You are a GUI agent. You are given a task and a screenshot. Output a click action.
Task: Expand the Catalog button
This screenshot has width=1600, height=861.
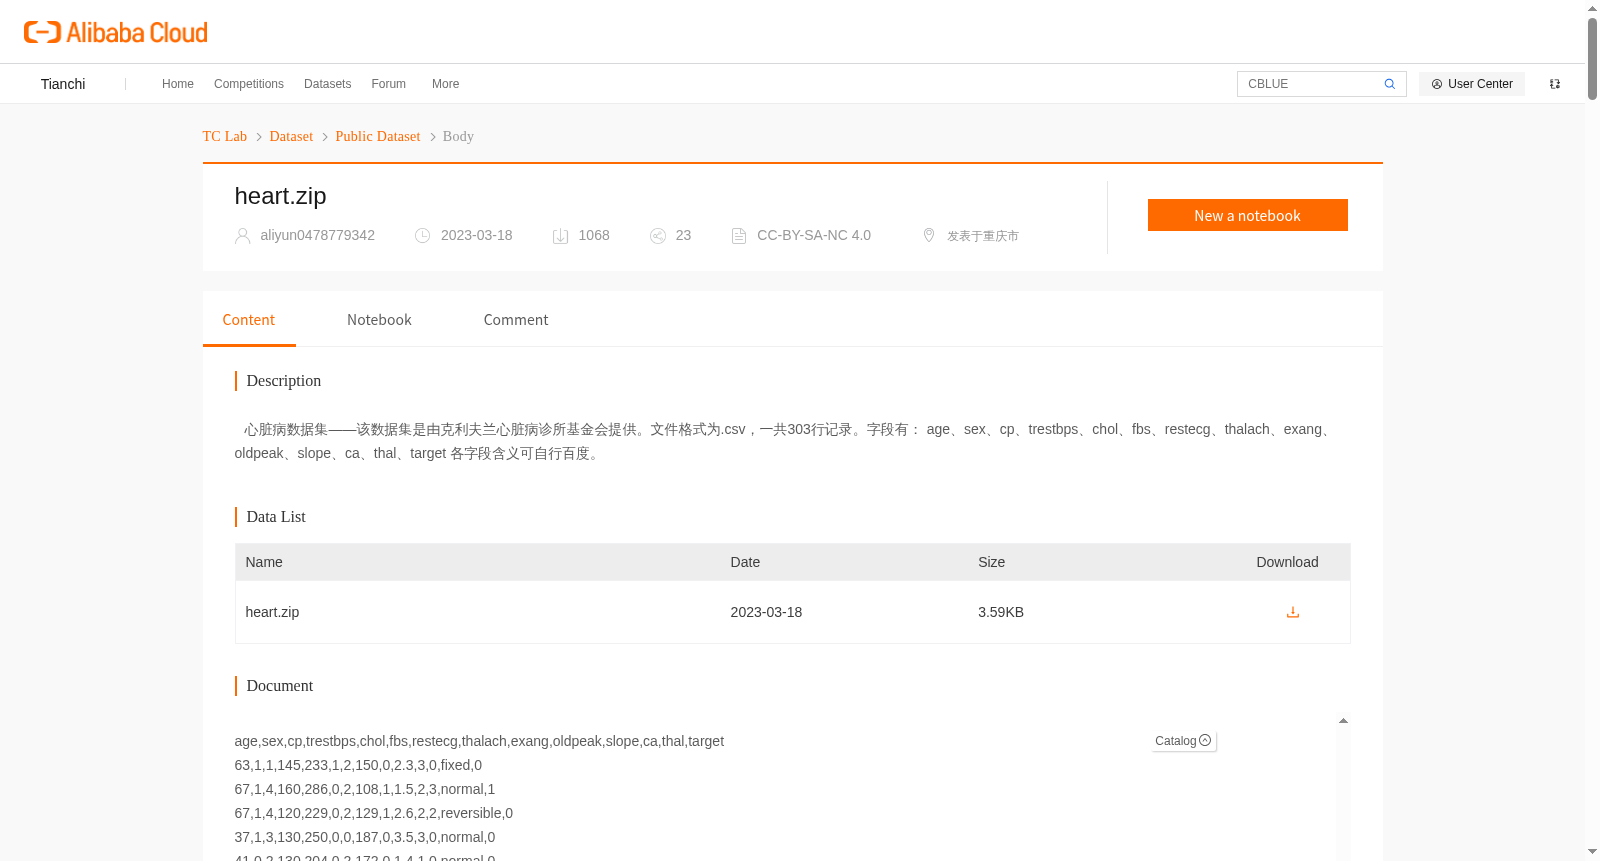click(1183, 741)
